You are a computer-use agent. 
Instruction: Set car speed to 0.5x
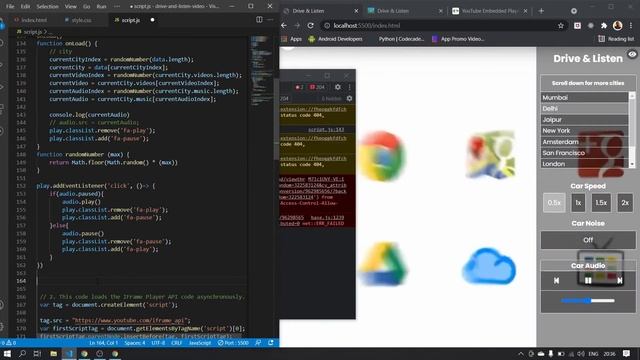(554, 203)
